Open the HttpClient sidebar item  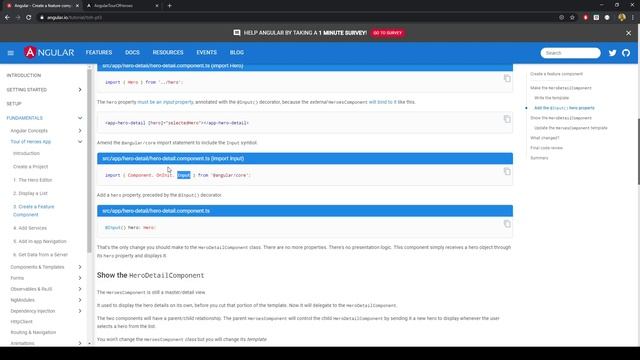point(22,322)
